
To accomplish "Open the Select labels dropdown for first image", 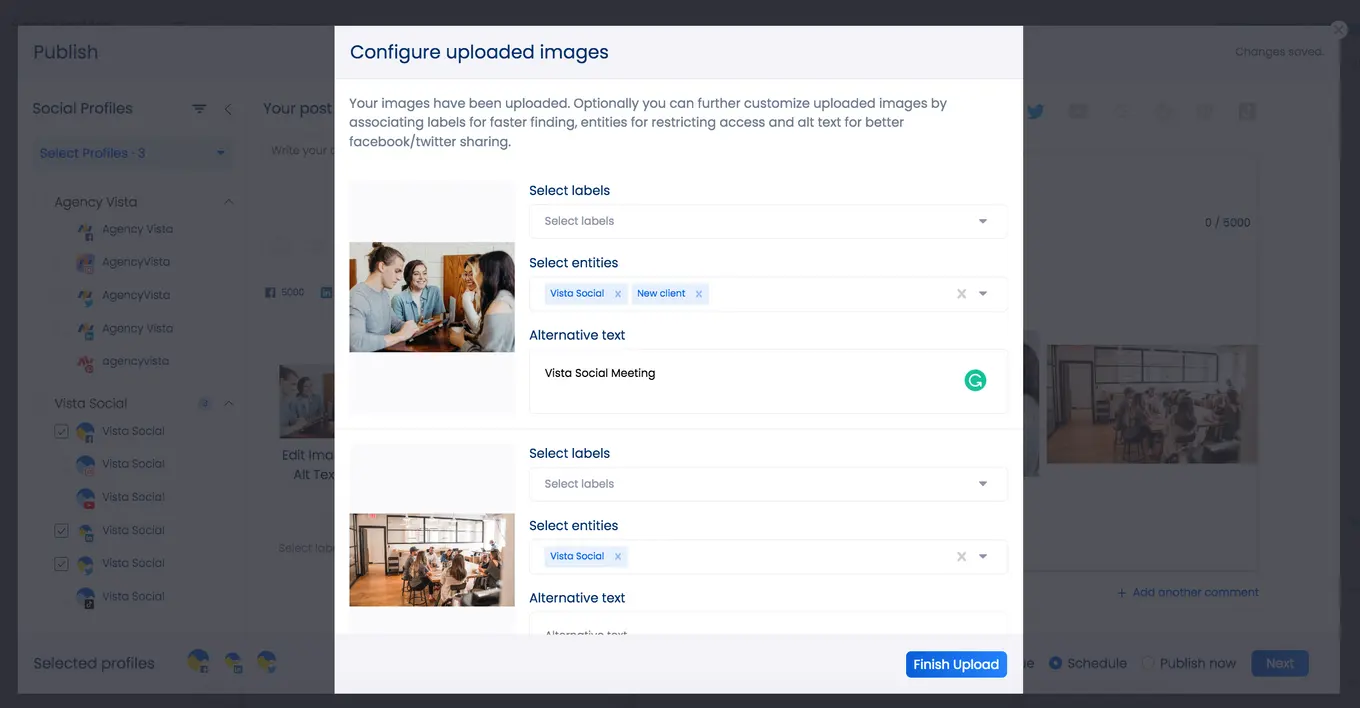I will pos(767,220).
